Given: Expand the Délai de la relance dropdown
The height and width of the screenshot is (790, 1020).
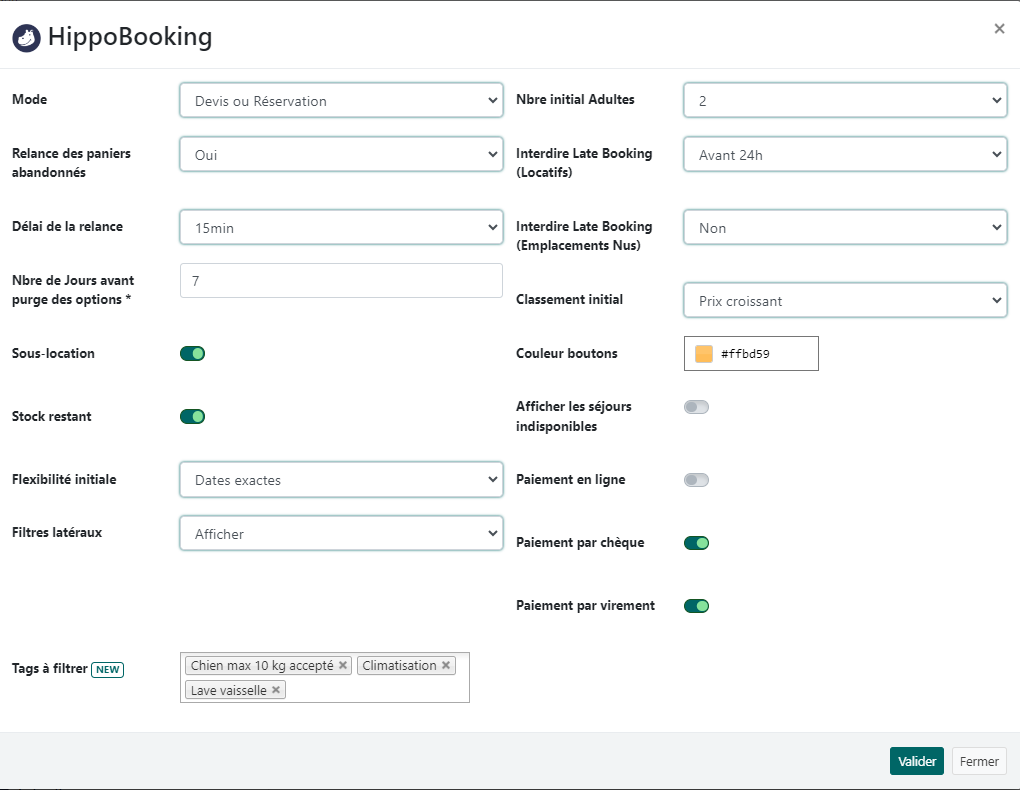Looking at the screenshot, I should (x=341, y=228).
